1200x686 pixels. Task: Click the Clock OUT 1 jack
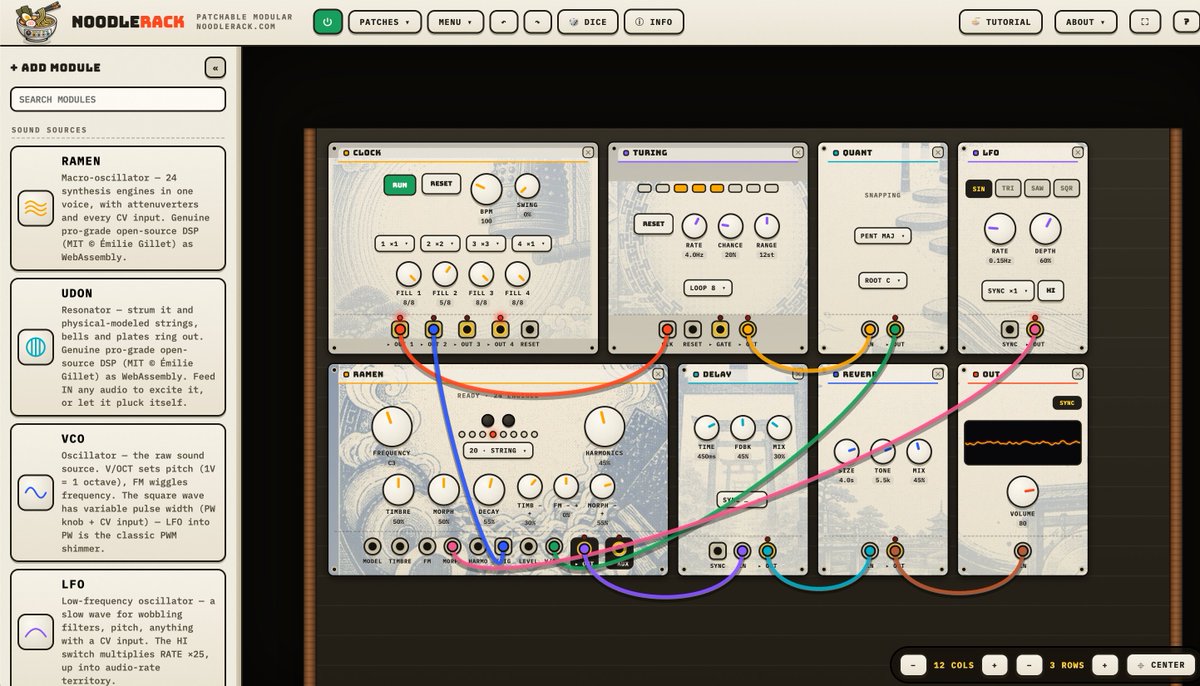(400, 329)
